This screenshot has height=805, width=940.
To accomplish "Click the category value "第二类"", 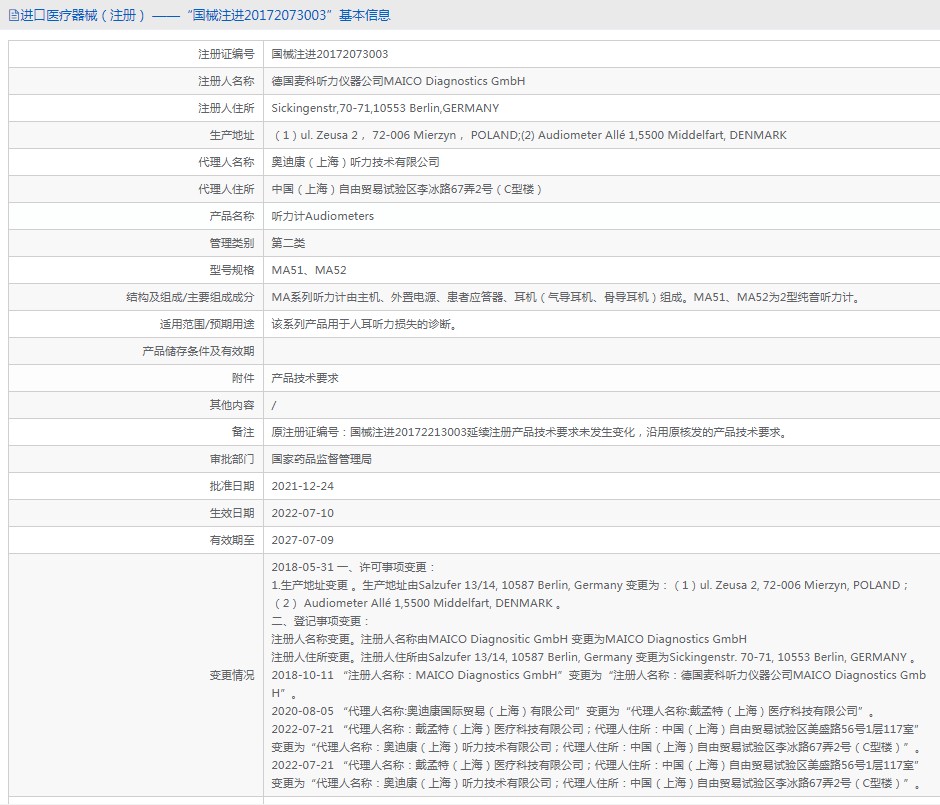I will (288, 243).
